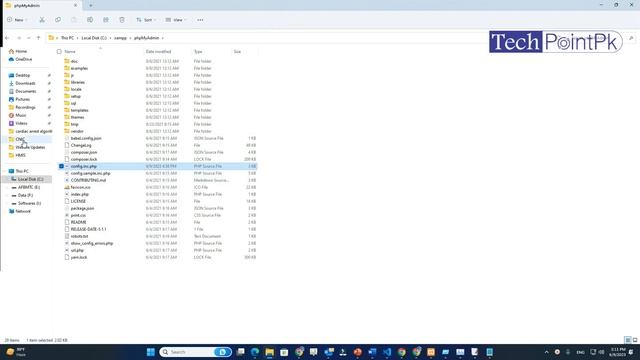The width and height of the screenshot is (640, 360).
Task: Open Task View on the taskbar
Action: 240,352
